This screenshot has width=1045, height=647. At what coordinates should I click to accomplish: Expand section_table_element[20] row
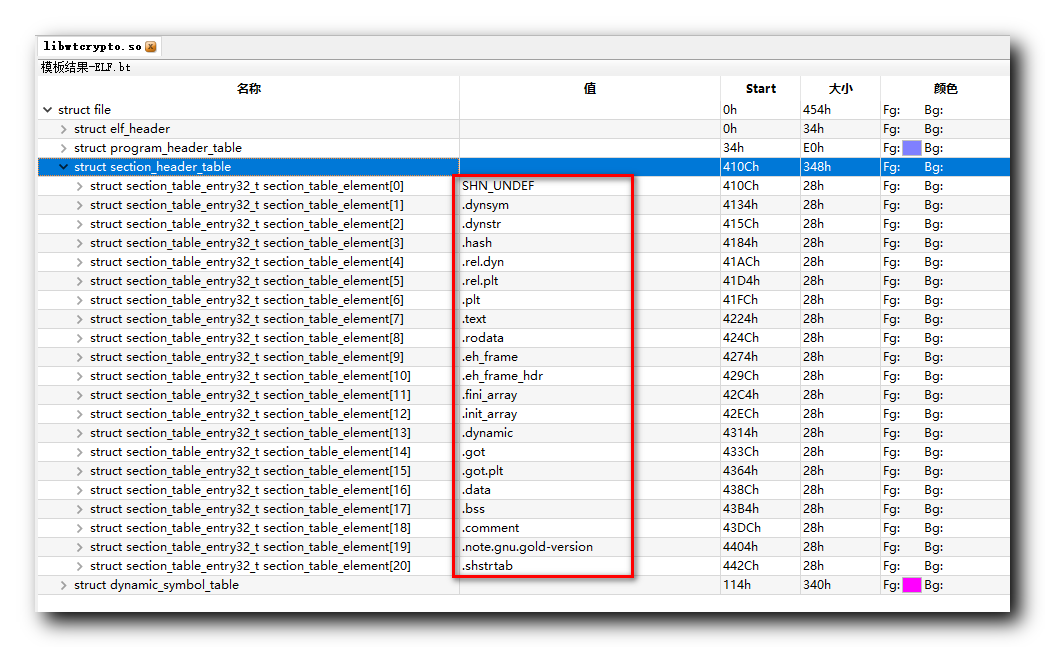(79, 566)
